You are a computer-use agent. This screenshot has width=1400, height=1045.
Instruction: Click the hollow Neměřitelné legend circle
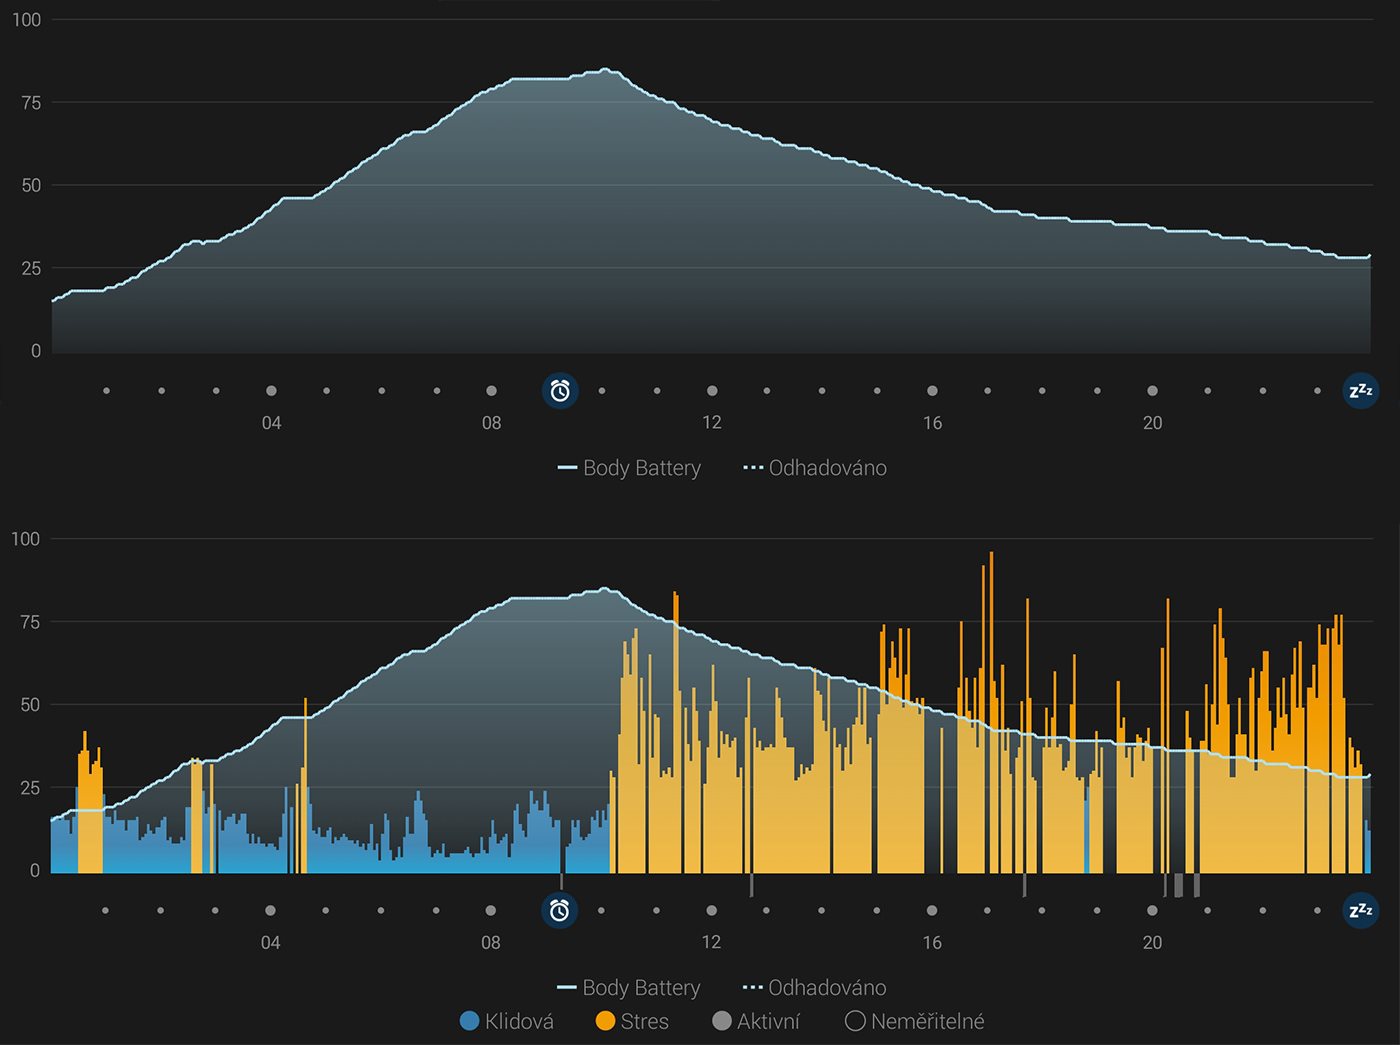(855, 1021)
